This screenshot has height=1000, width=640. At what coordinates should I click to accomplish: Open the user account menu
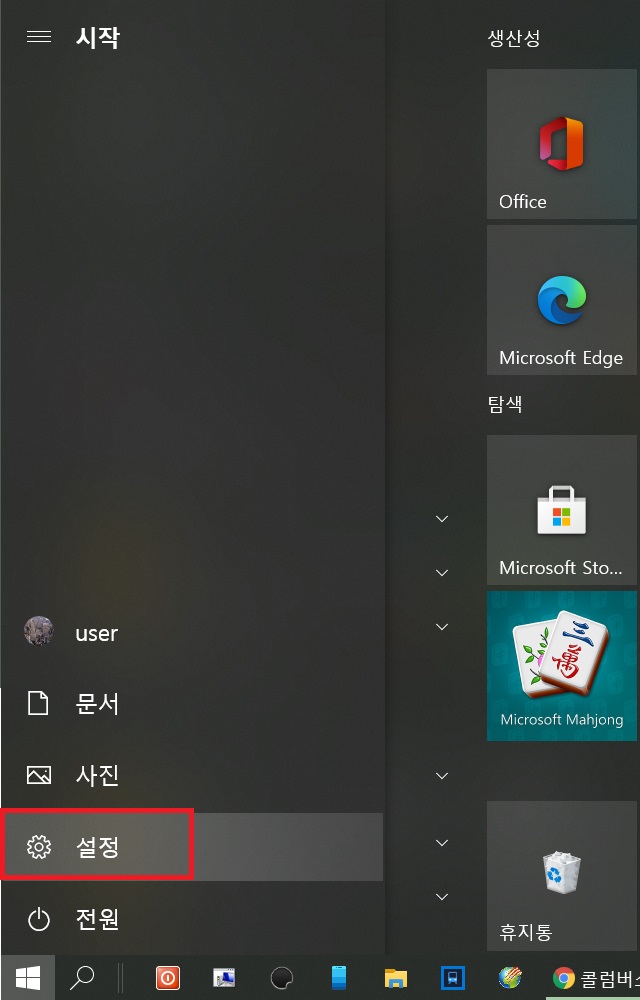[x=192, y=631]
